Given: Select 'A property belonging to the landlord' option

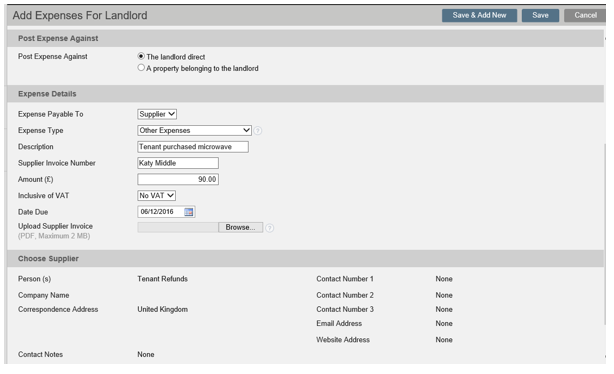Looking at the screenshot, I should click(141, 68).
